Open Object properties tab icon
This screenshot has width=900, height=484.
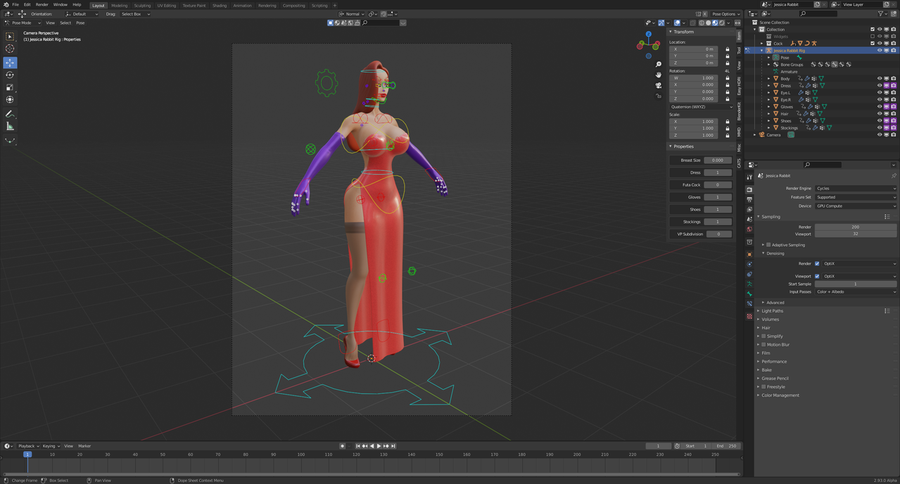point(750,254)
